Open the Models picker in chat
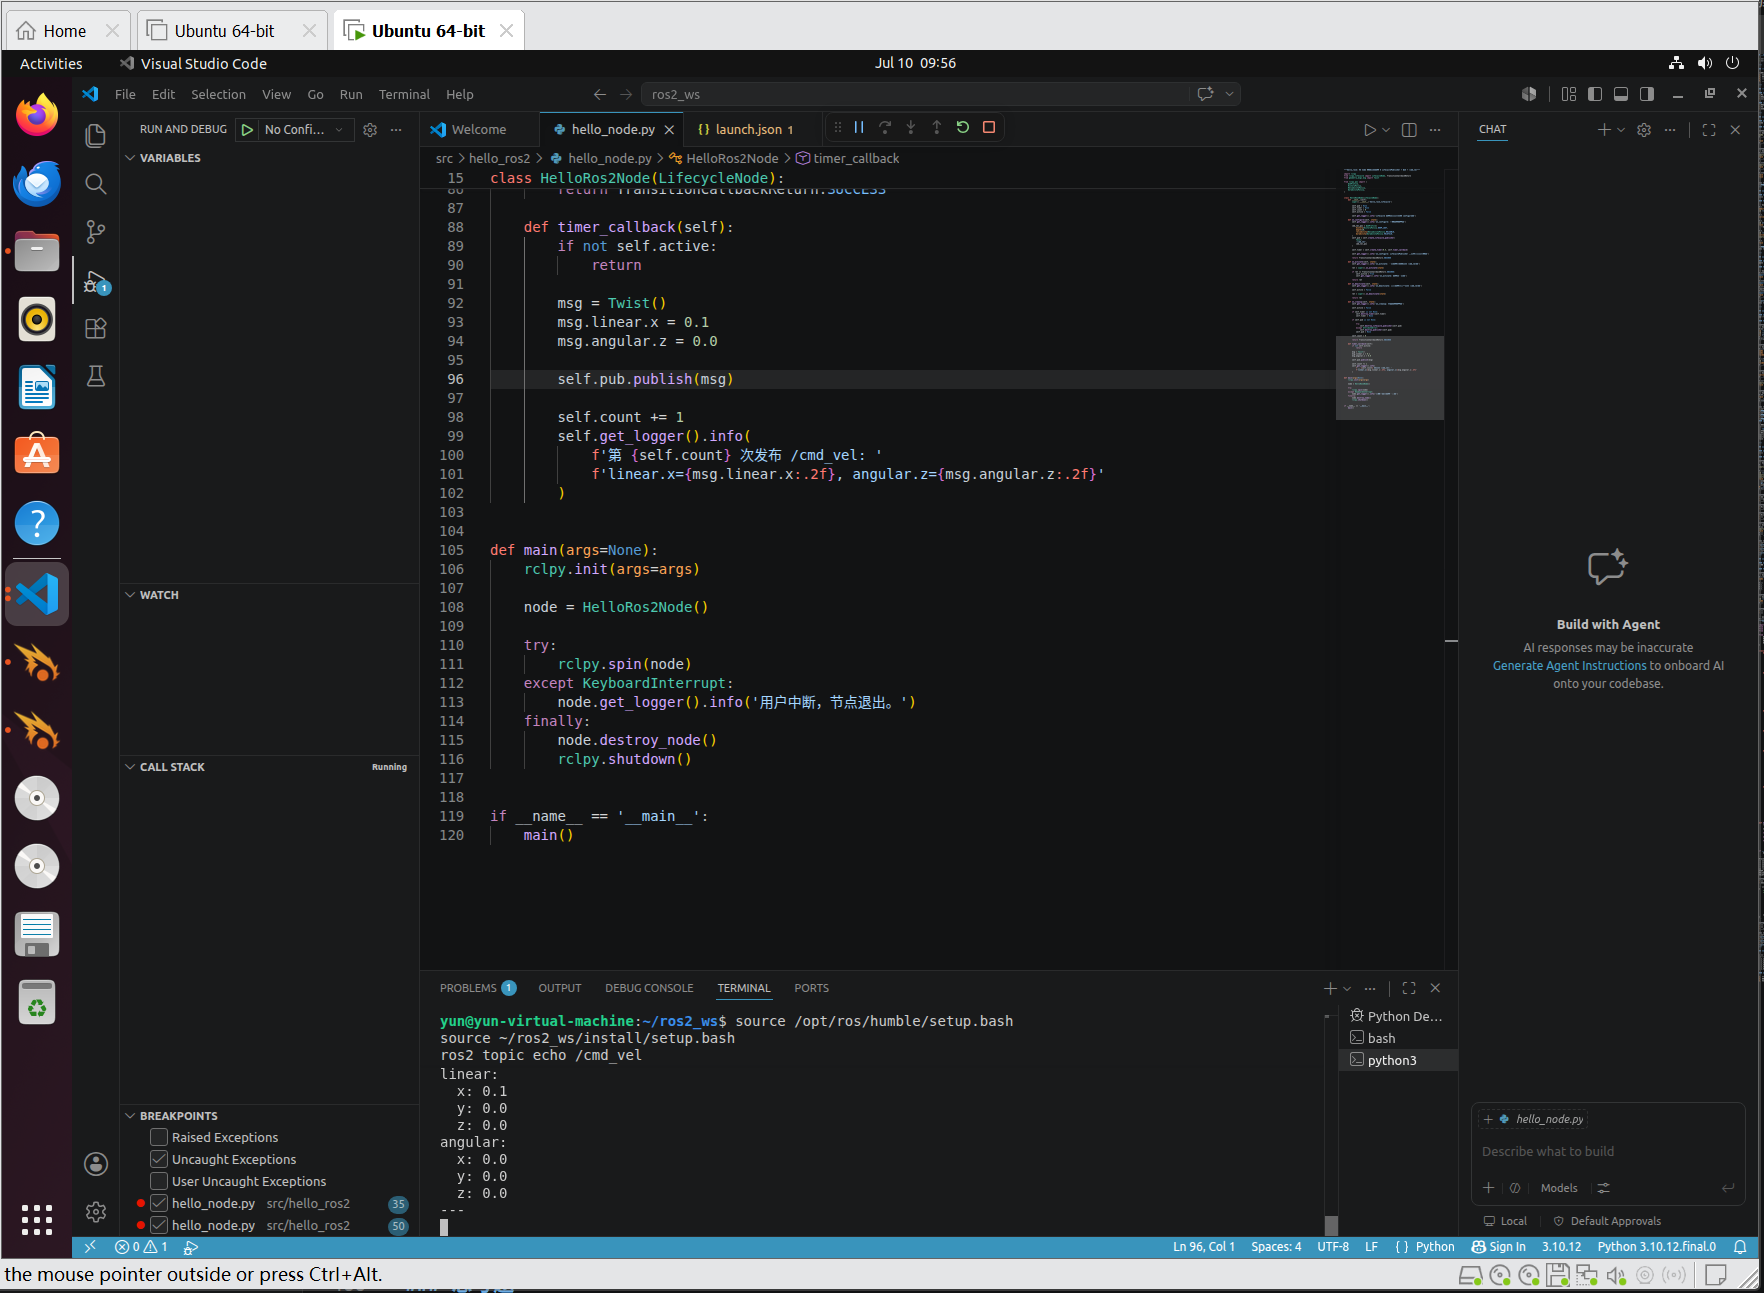1764x1293 pixels. [x=1559, y=1188]
